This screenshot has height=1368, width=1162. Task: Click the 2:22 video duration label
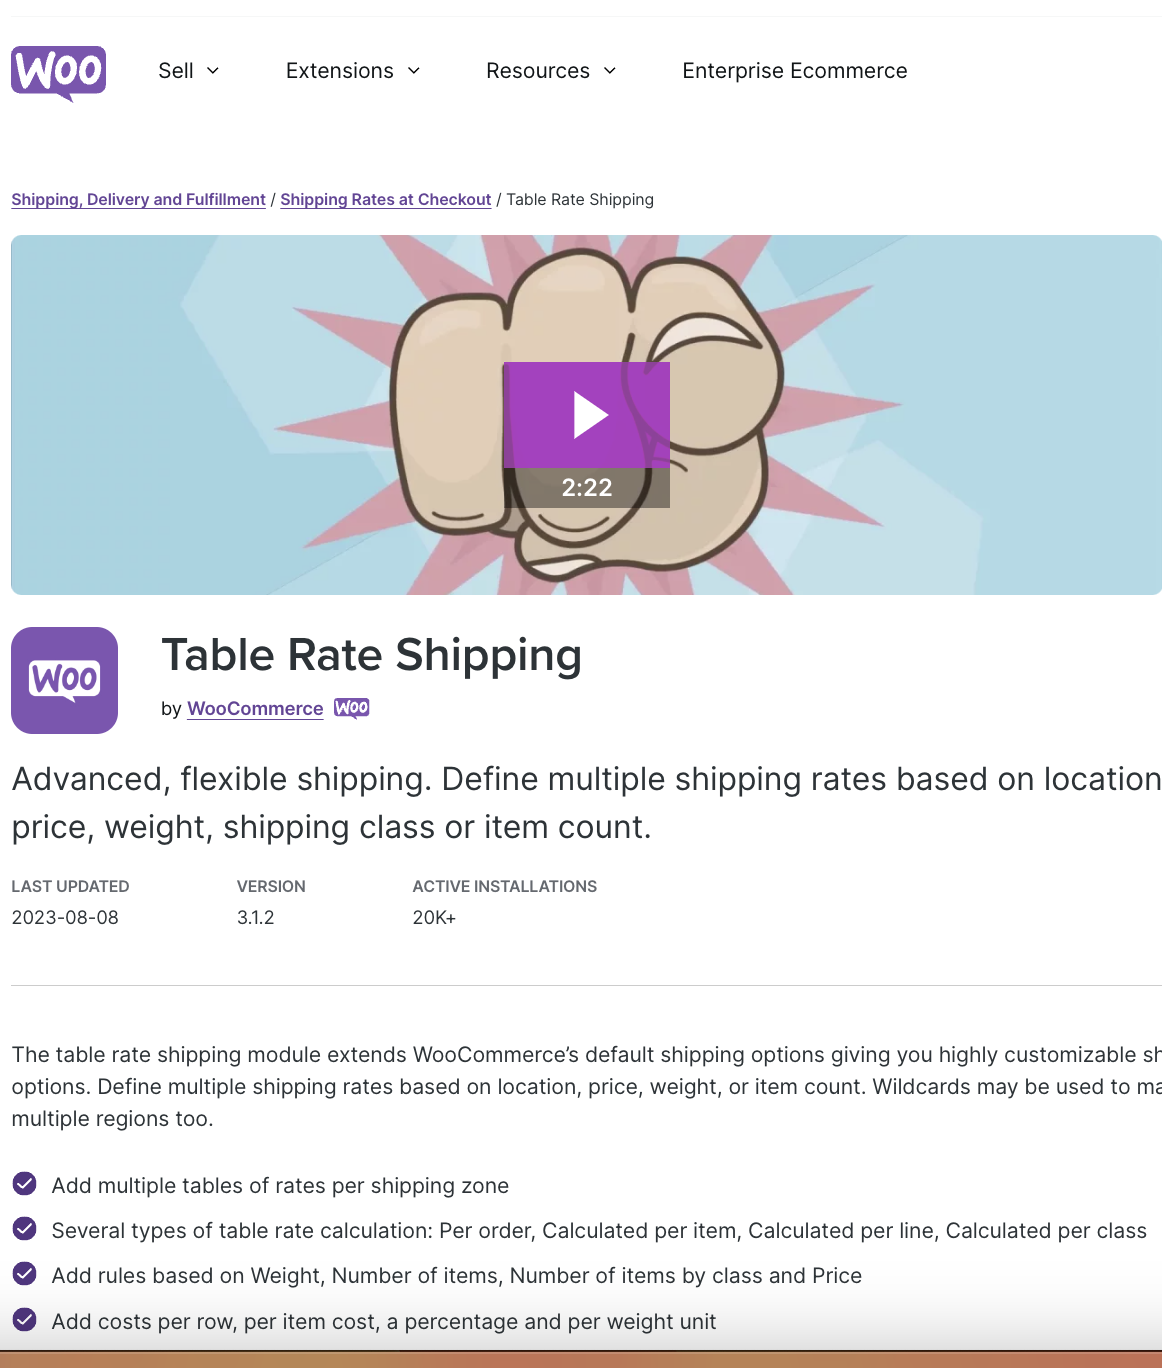click(x=588, y=487)
